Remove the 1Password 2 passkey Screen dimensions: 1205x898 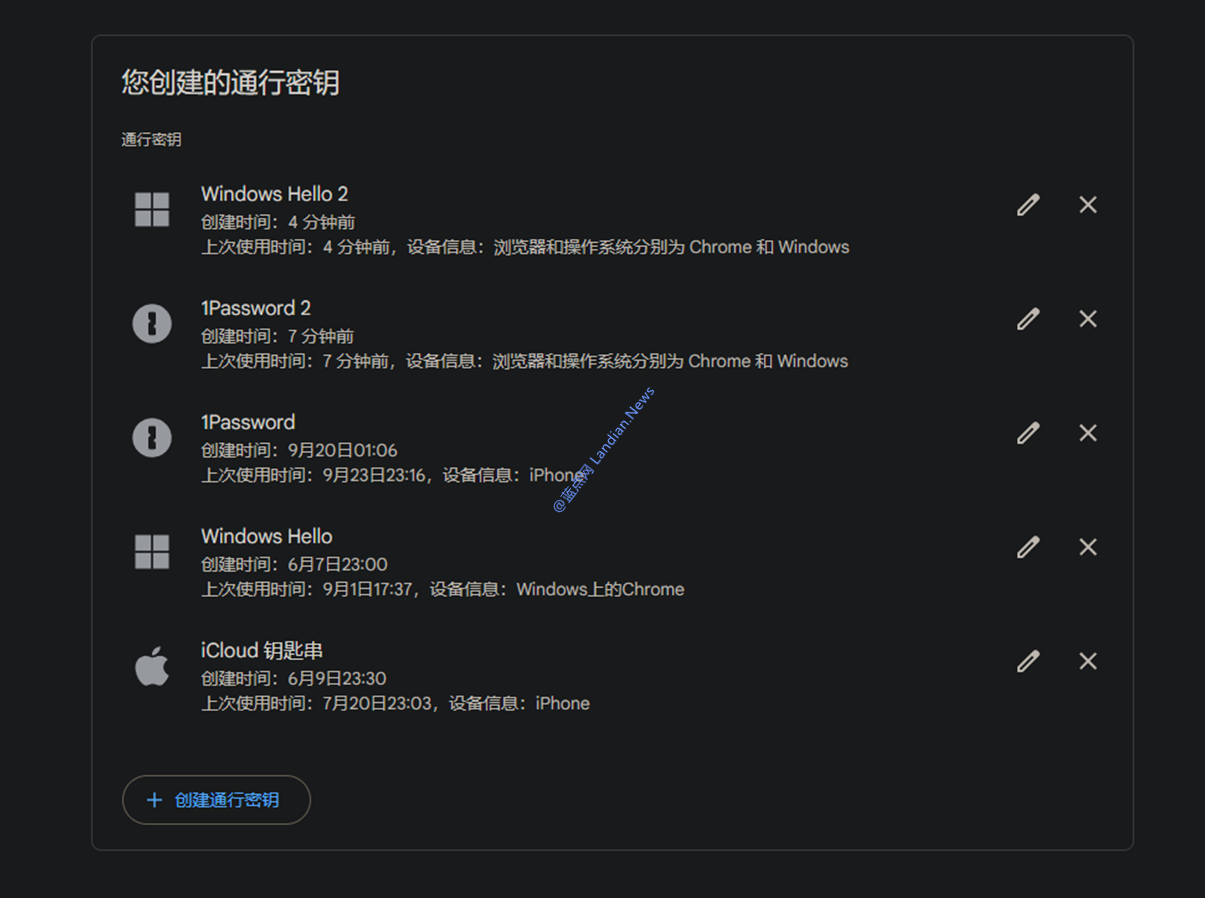[1088, 319]
